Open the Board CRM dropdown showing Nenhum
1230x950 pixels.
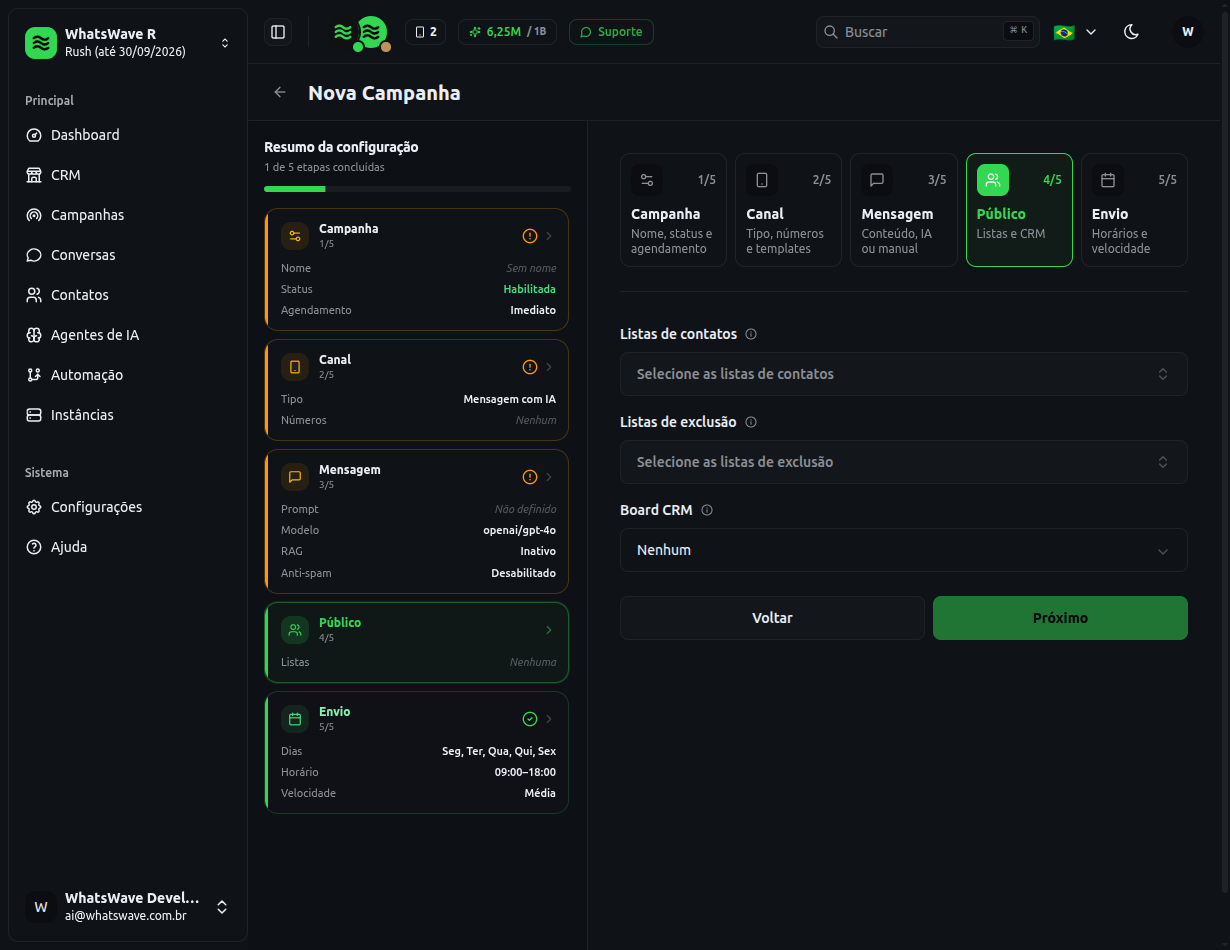904,550
